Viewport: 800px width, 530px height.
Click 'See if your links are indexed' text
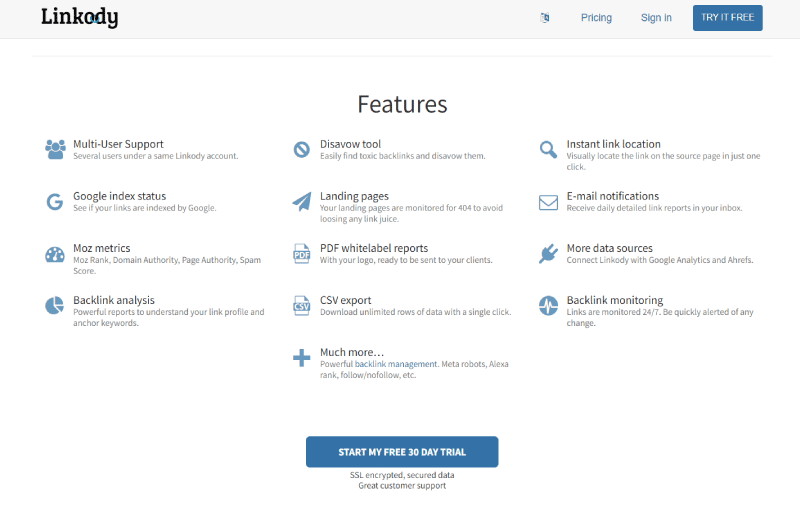coord(145,208)
